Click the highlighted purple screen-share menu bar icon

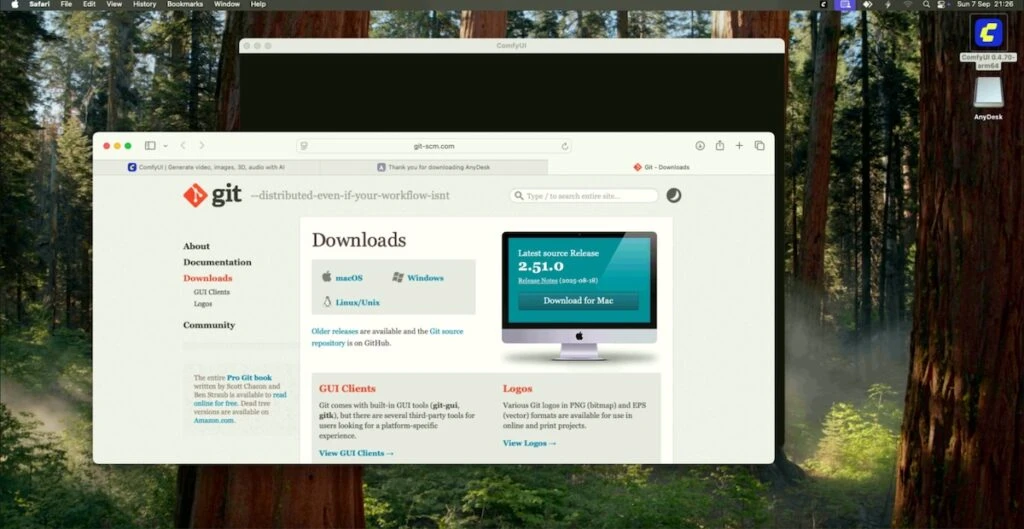(x=845, y=4)
